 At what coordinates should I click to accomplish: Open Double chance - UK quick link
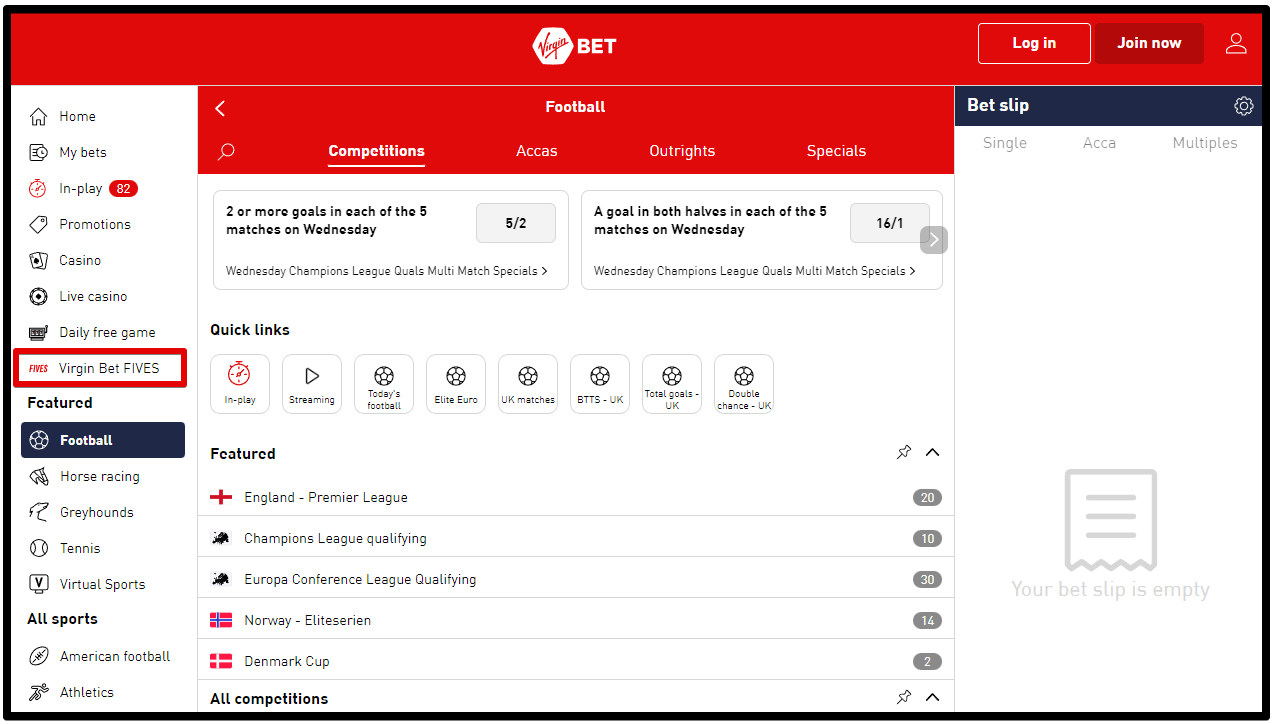[x=744, y=384]
